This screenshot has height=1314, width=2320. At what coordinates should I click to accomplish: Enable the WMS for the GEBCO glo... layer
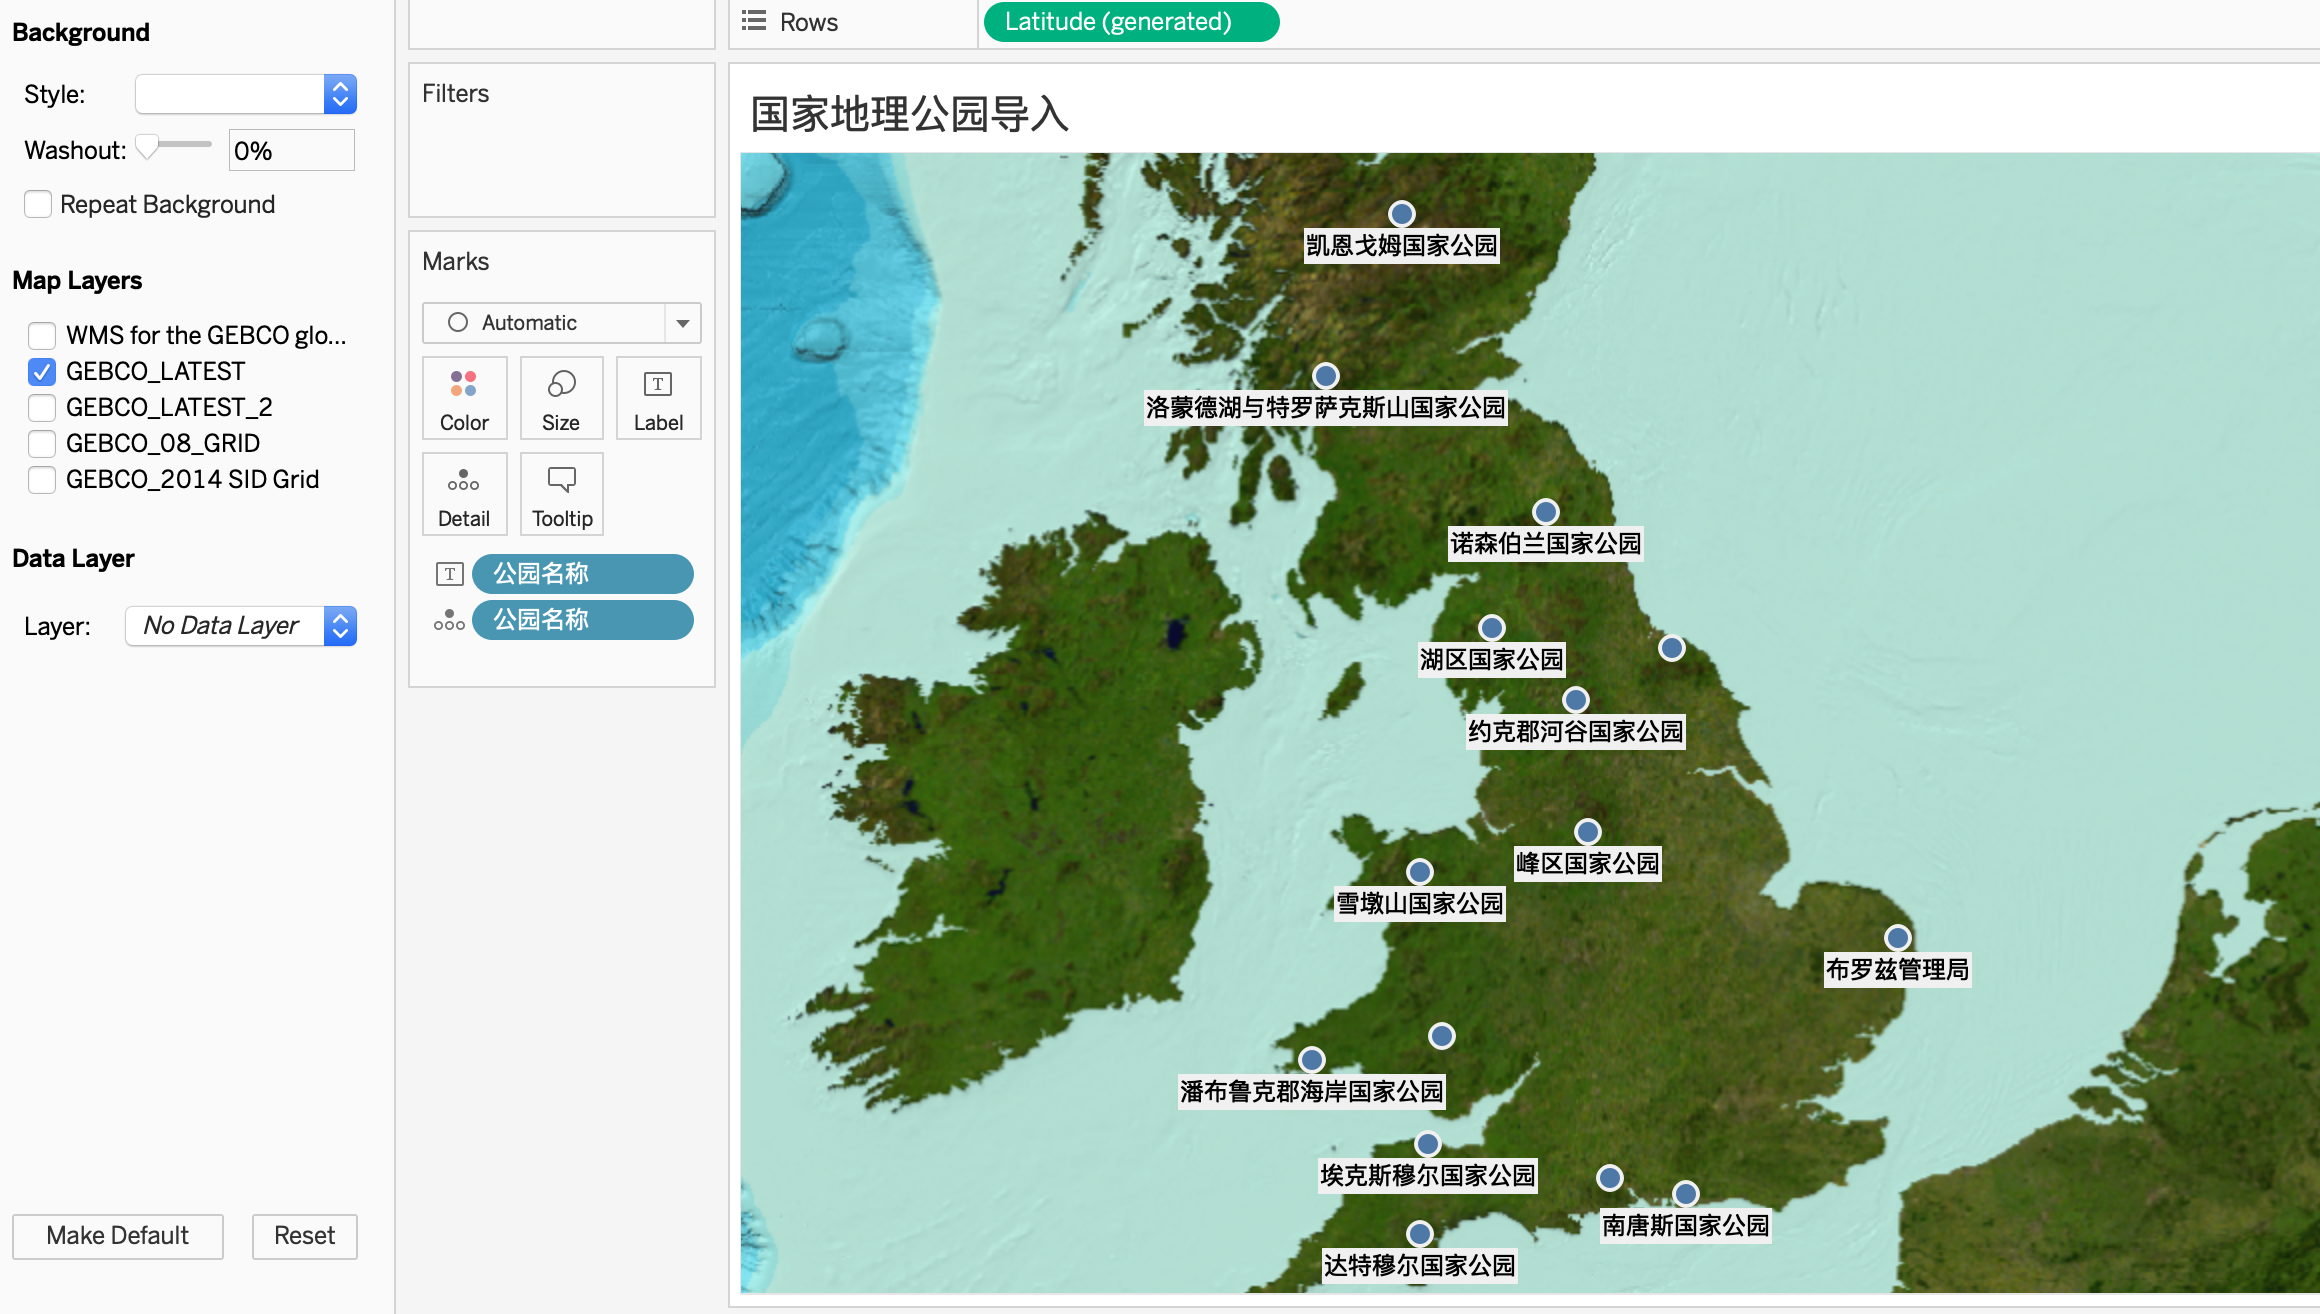(x=42, y=335)
